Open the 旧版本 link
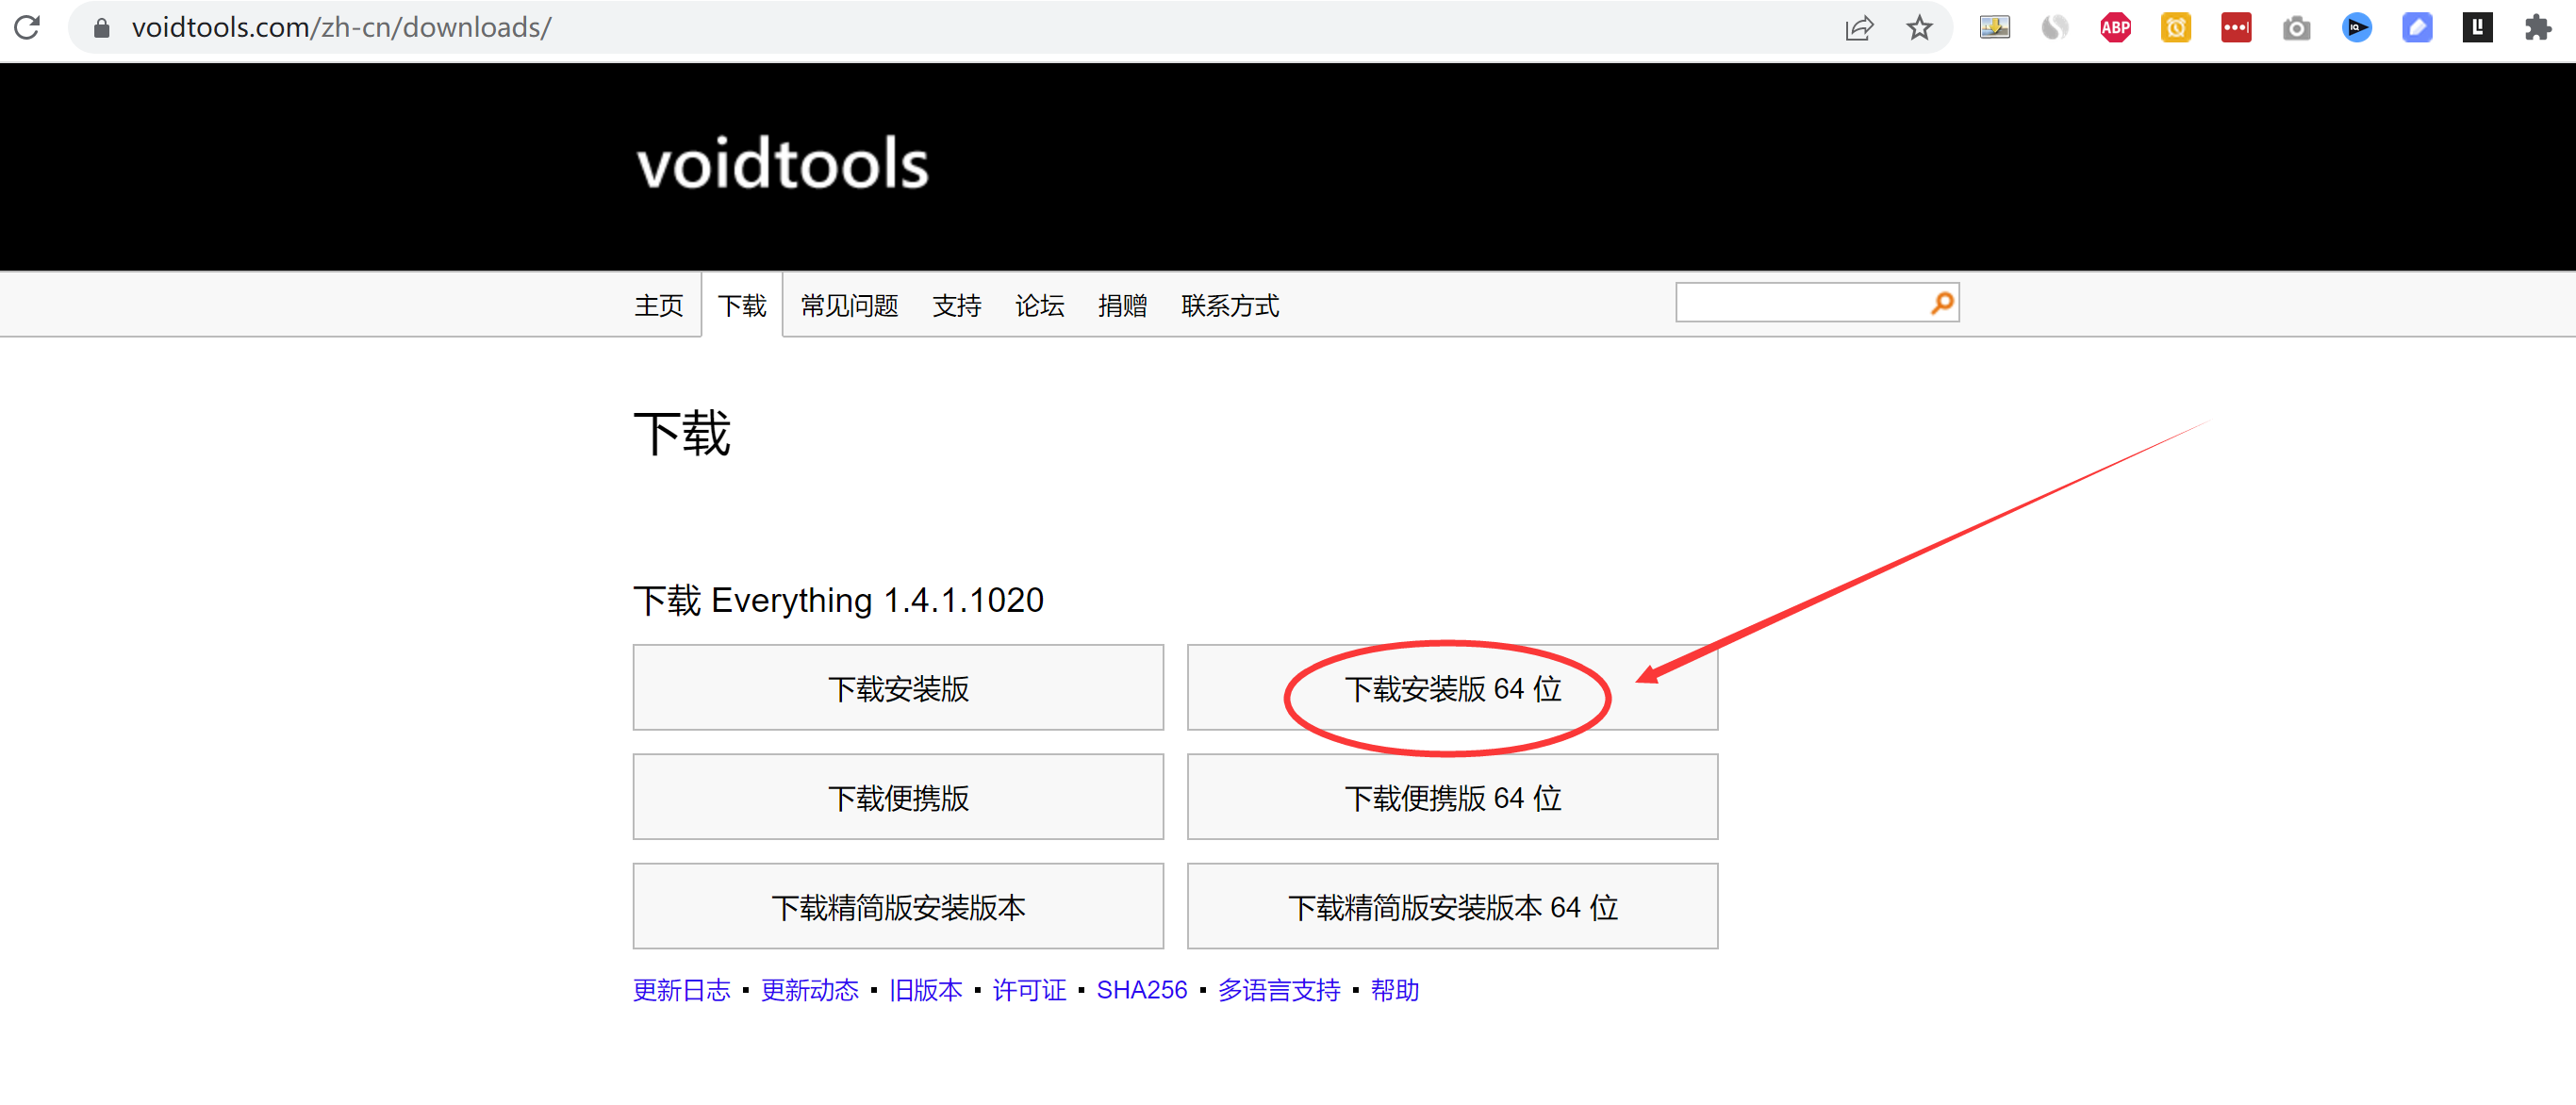This screenshot has height=1105, width=2576. [x=926, y=990]
